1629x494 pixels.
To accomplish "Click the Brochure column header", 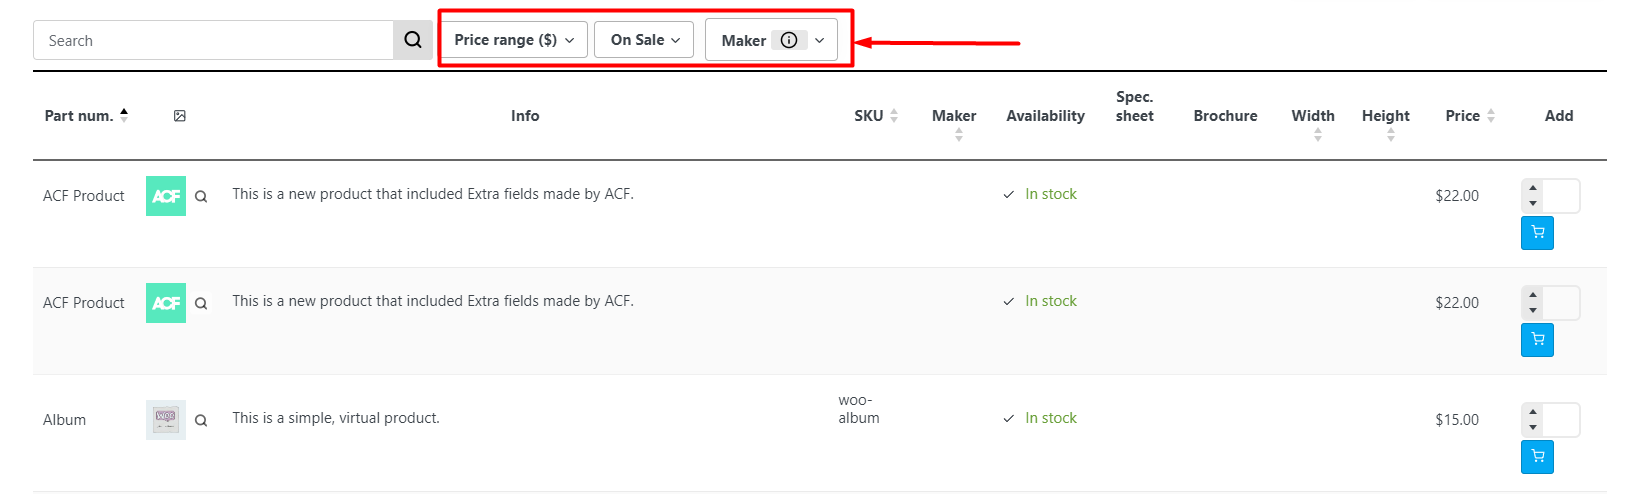I will coord(1225,116).
